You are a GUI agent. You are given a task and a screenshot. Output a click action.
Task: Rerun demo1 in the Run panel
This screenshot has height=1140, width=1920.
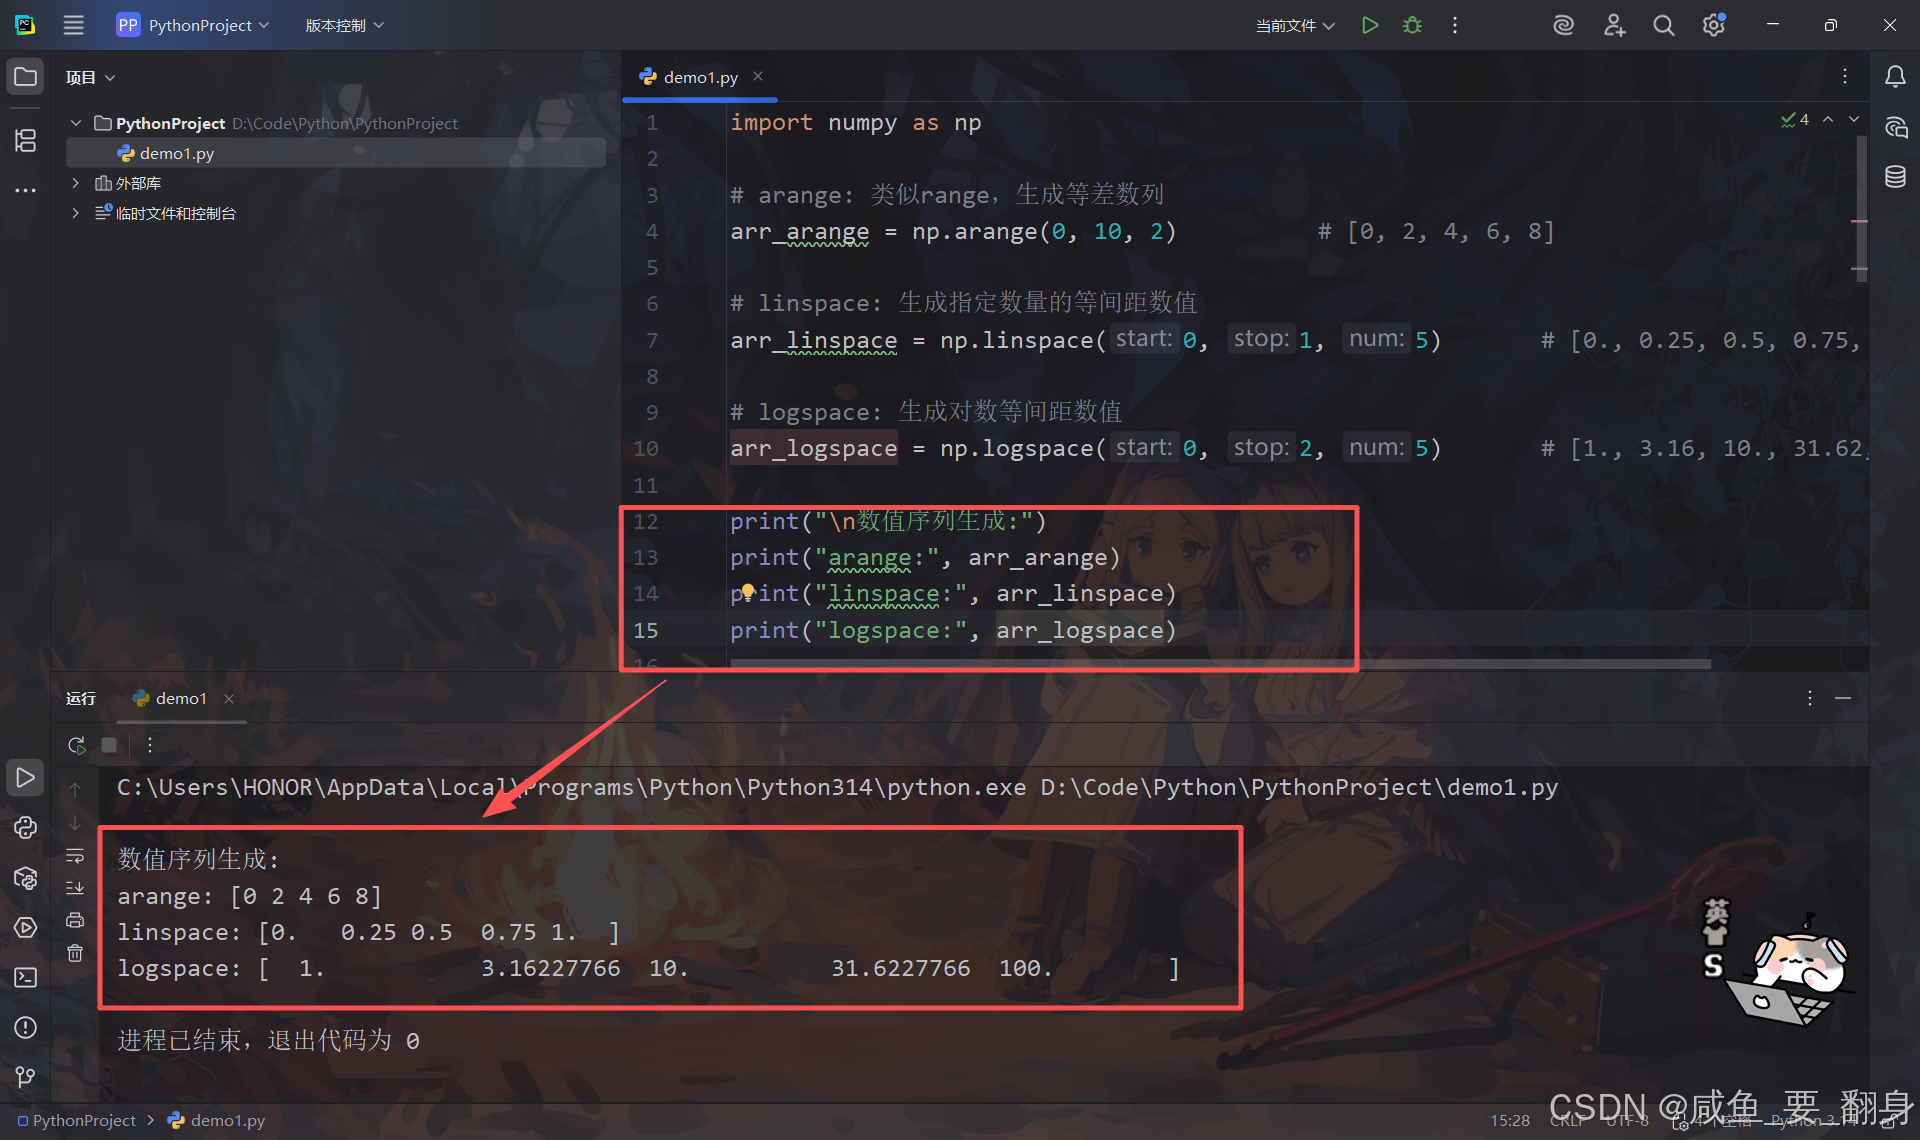point(76,745)
